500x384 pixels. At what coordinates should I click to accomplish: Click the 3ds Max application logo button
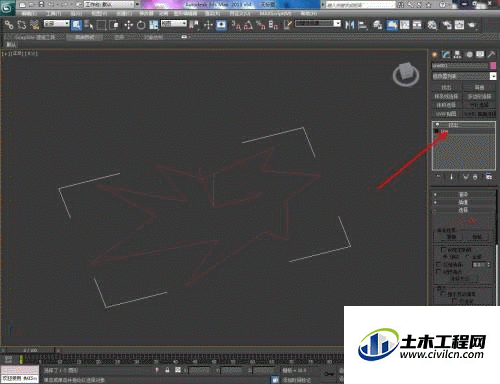[7, 7]
